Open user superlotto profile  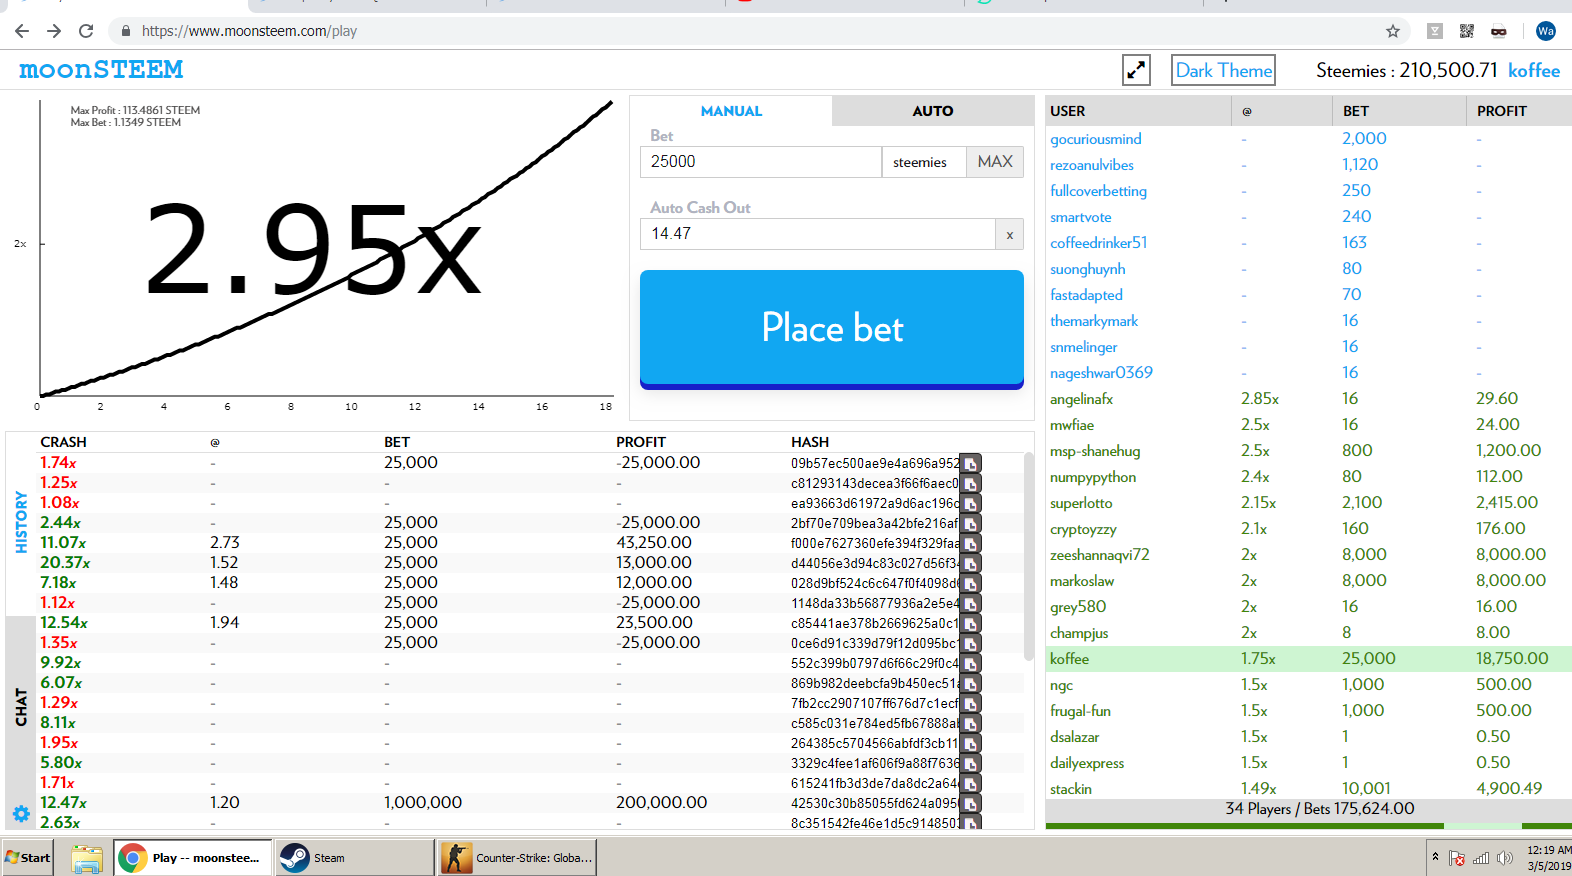coord(1081,503)
